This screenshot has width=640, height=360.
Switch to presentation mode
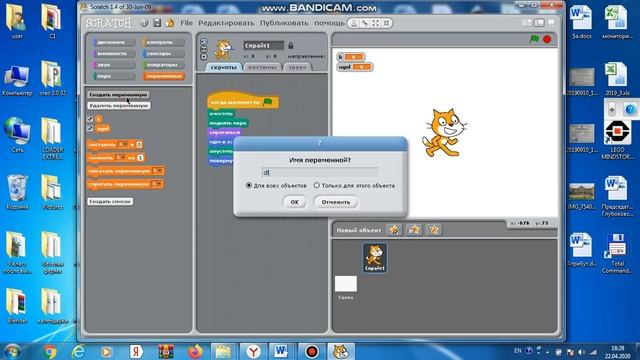551,22
